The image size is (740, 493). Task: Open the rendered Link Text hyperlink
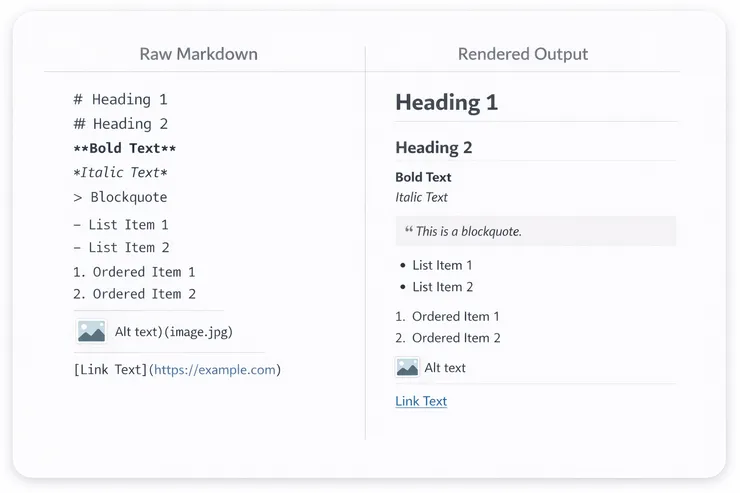(421, 401)
